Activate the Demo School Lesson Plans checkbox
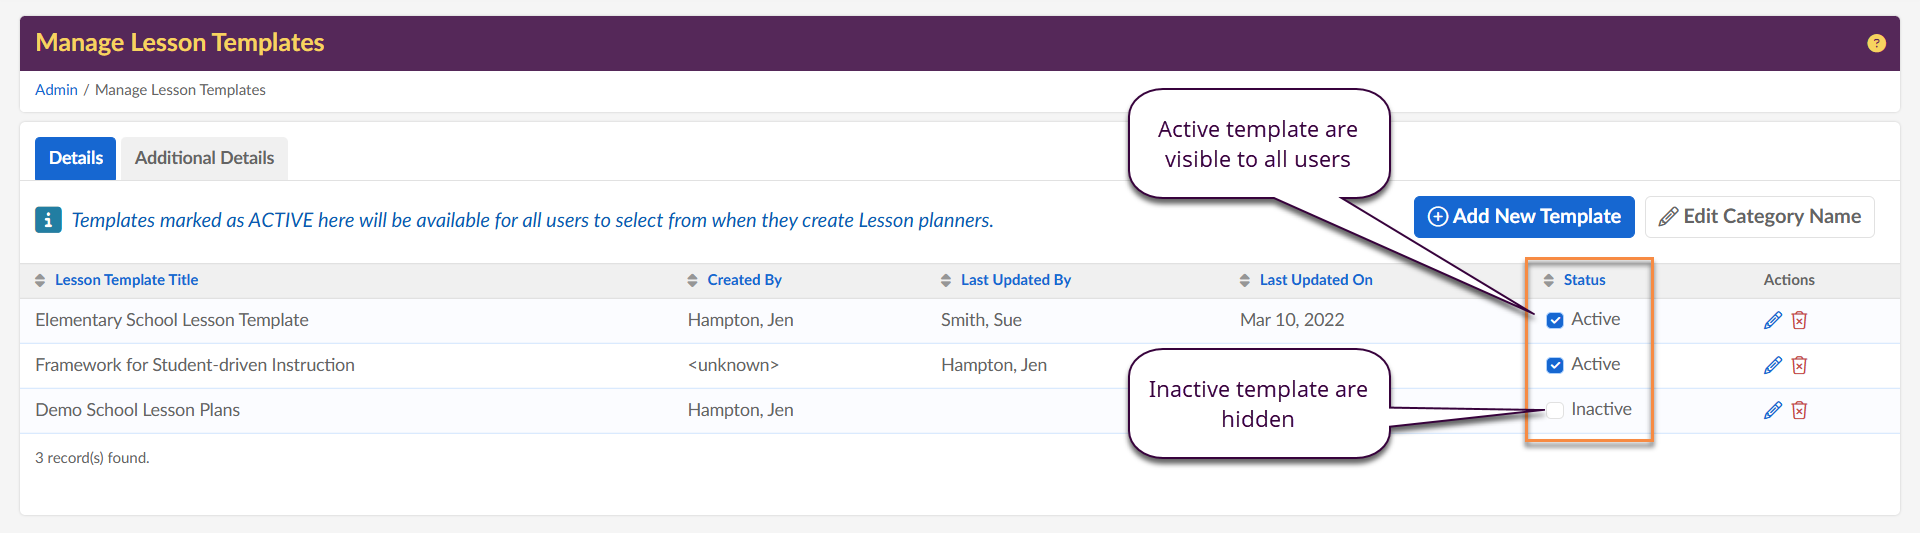1920x533 pixels. coord(1555,410)
